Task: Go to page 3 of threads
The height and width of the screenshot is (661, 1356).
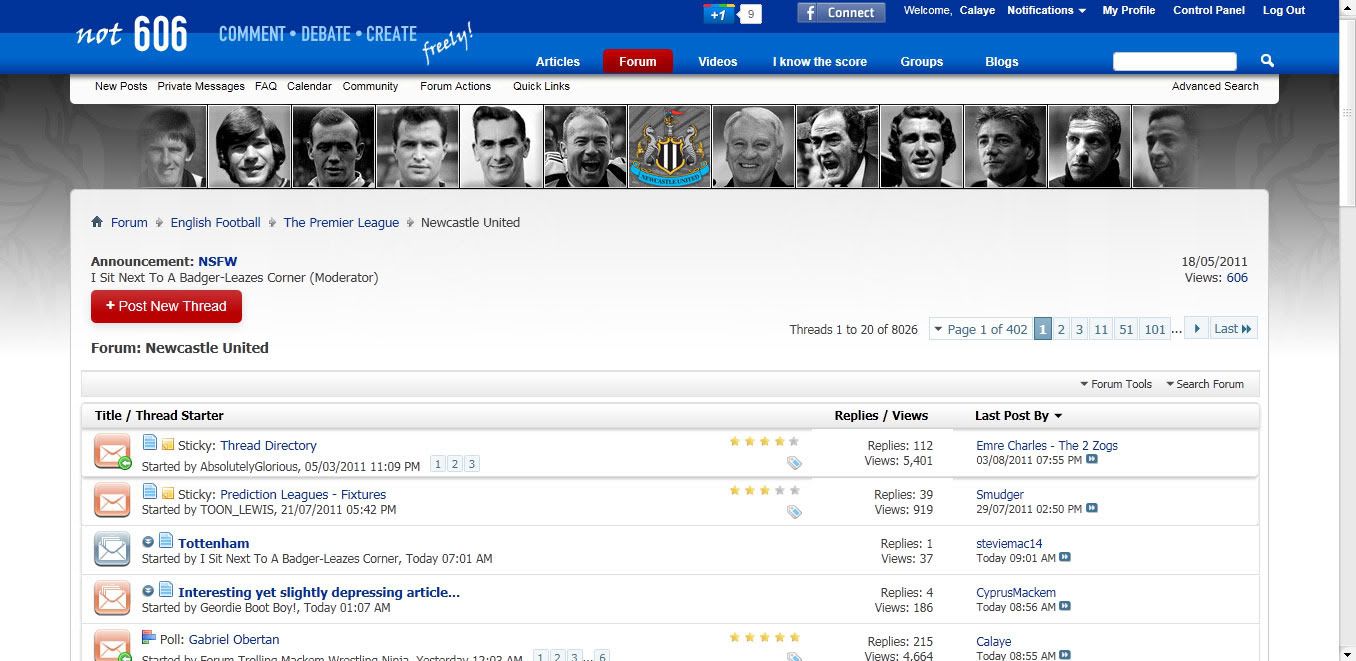Action: coord(1079,329)
